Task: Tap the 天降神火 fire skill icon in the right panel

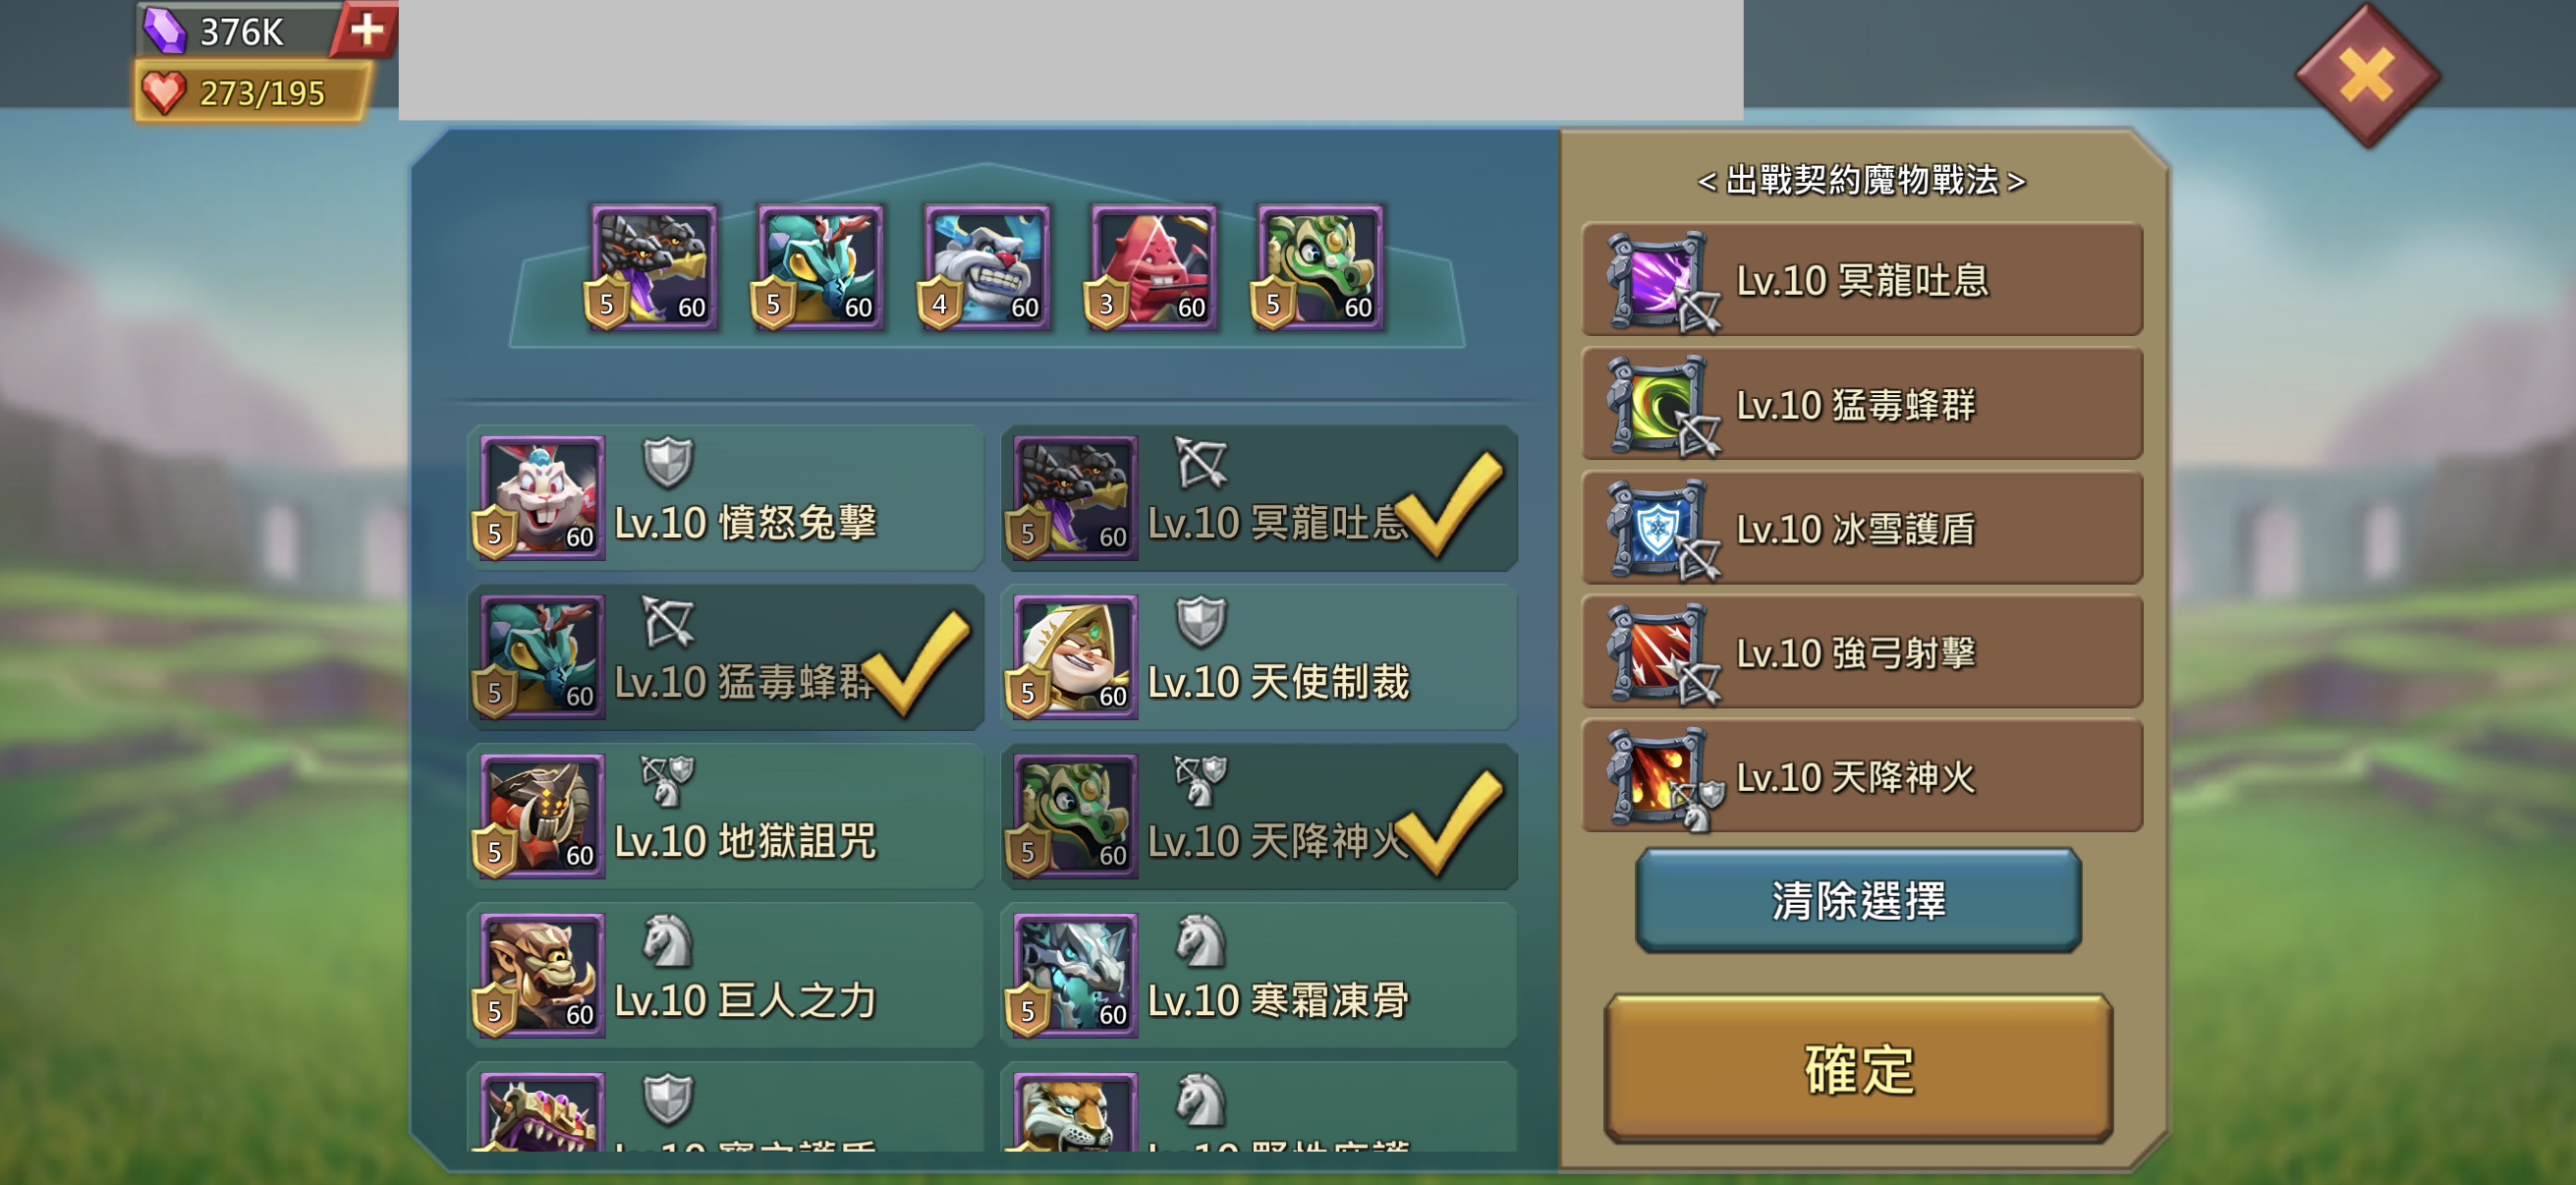Action: [1658, 777]
